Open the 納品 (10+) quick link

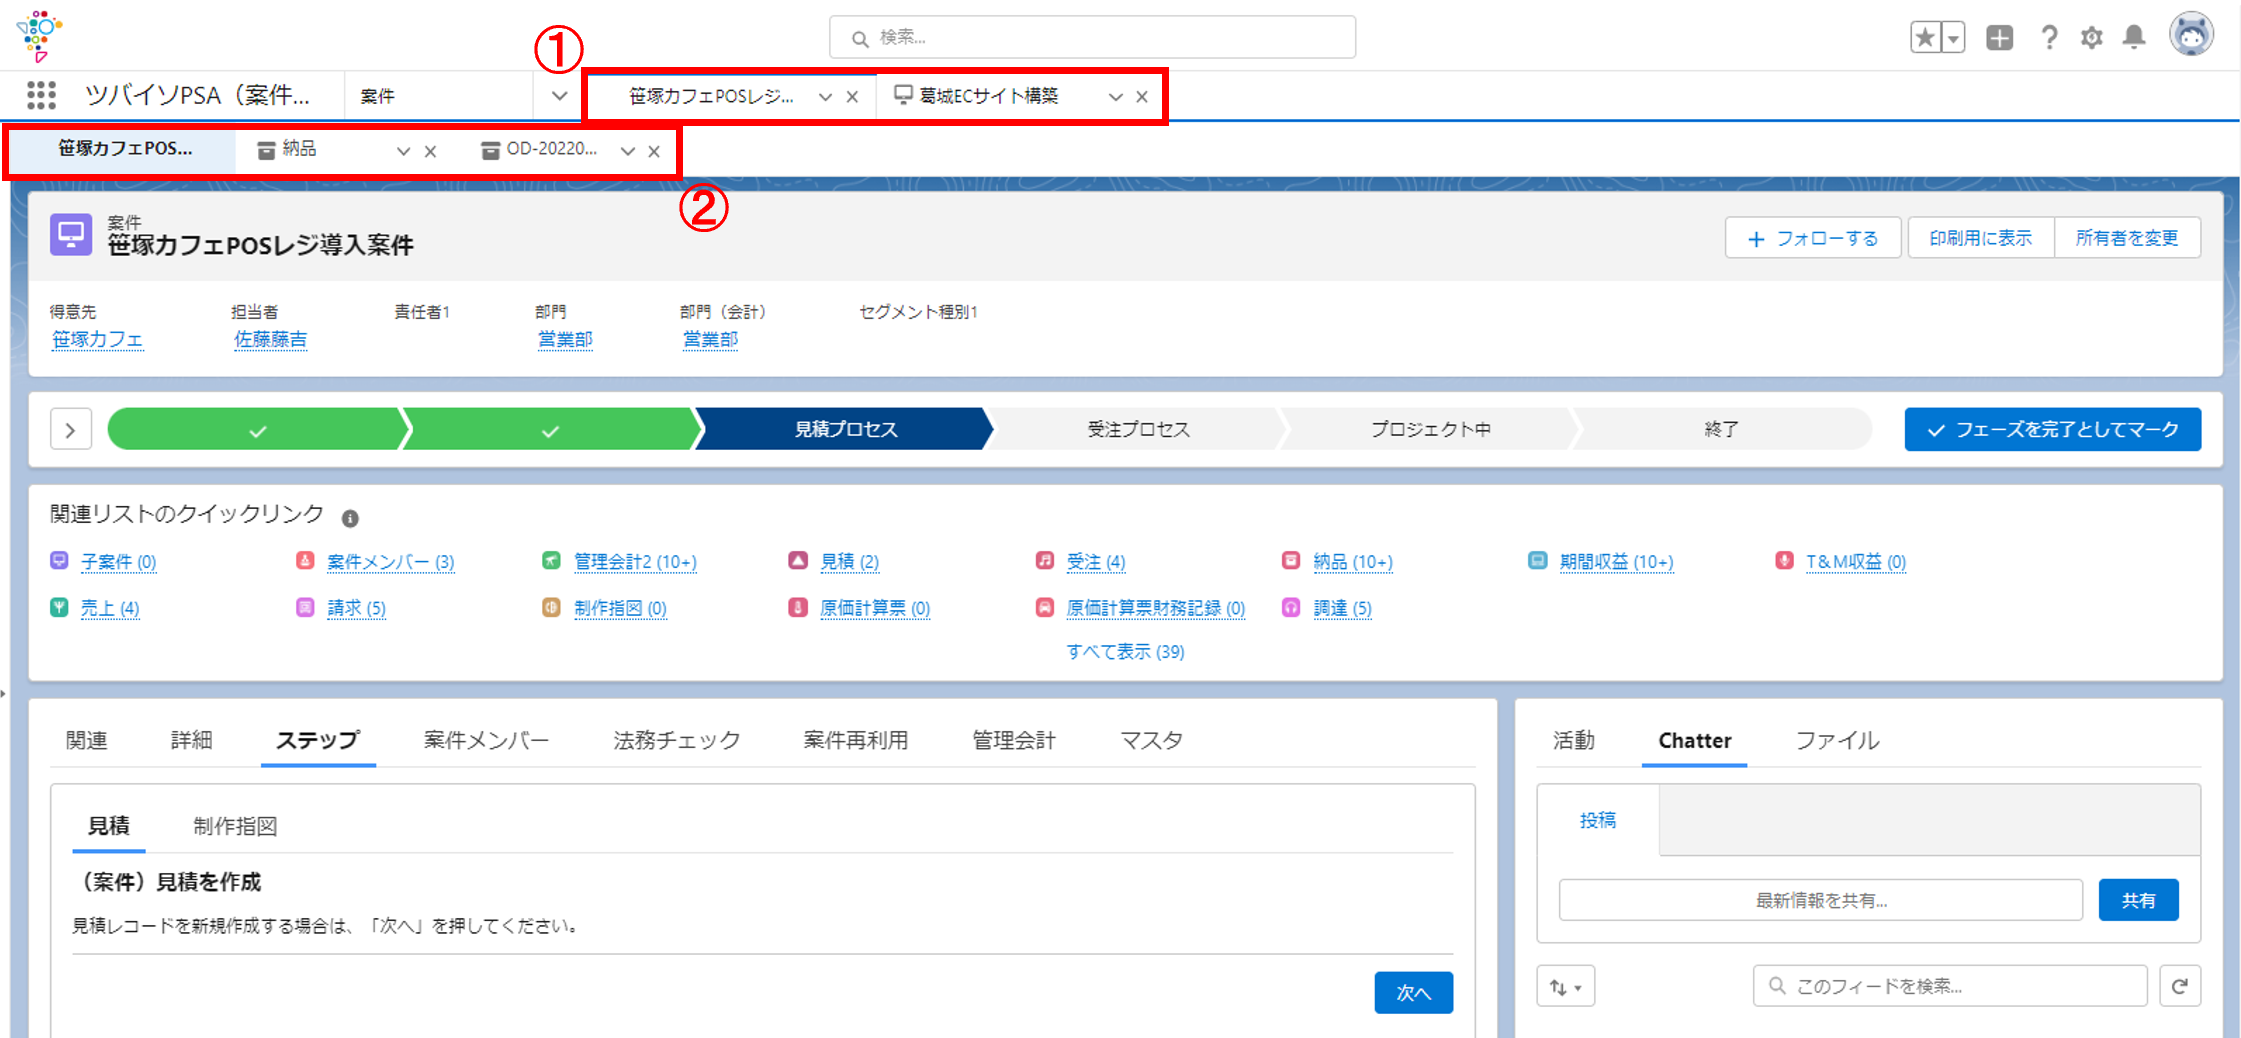tap(1352, 562)
